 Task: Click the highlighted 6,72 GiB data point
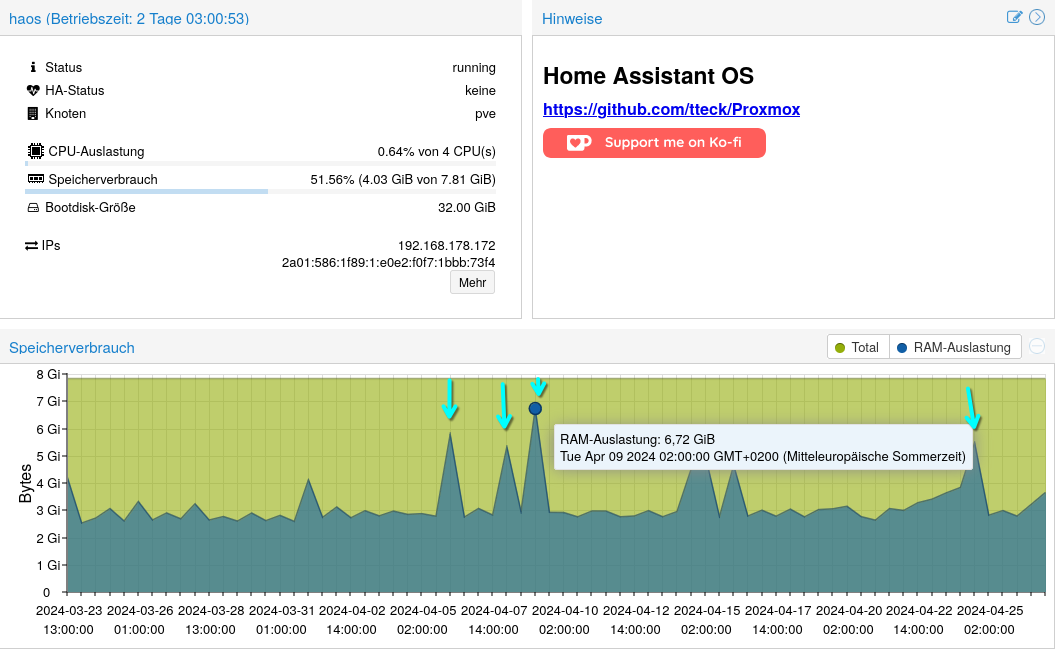(x=535, y=408)
